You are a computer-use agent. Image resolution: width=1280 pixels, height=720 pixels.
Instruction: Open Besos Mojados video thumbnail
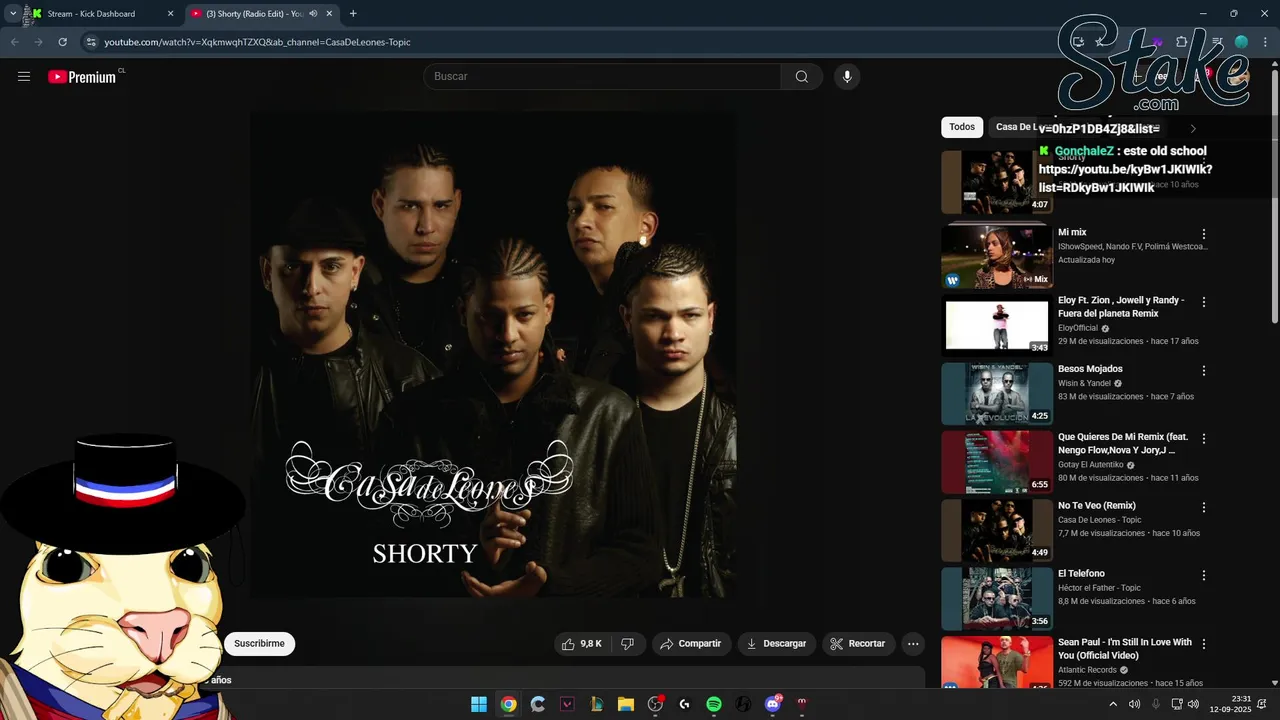pos(997,394)
